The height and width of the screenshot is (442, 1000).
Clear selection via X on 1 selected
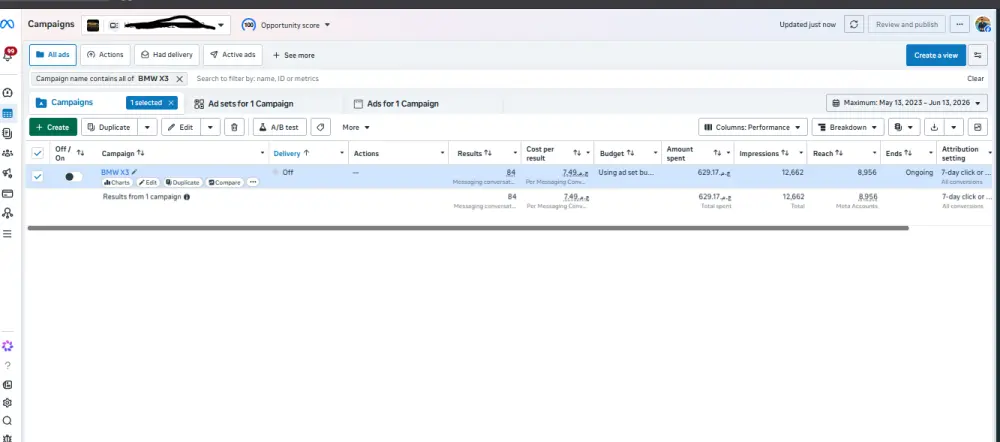click(x=171, y=103)
